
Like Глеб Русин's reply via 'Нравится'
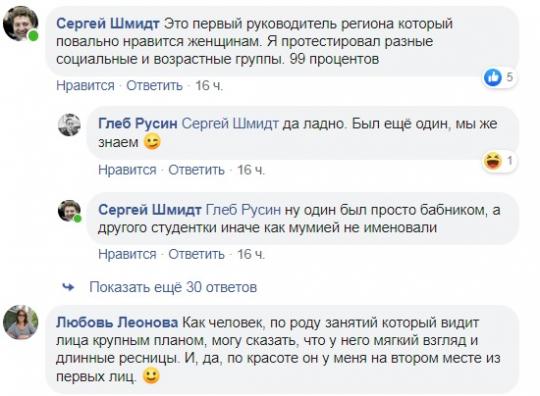[x=127, y=169]
